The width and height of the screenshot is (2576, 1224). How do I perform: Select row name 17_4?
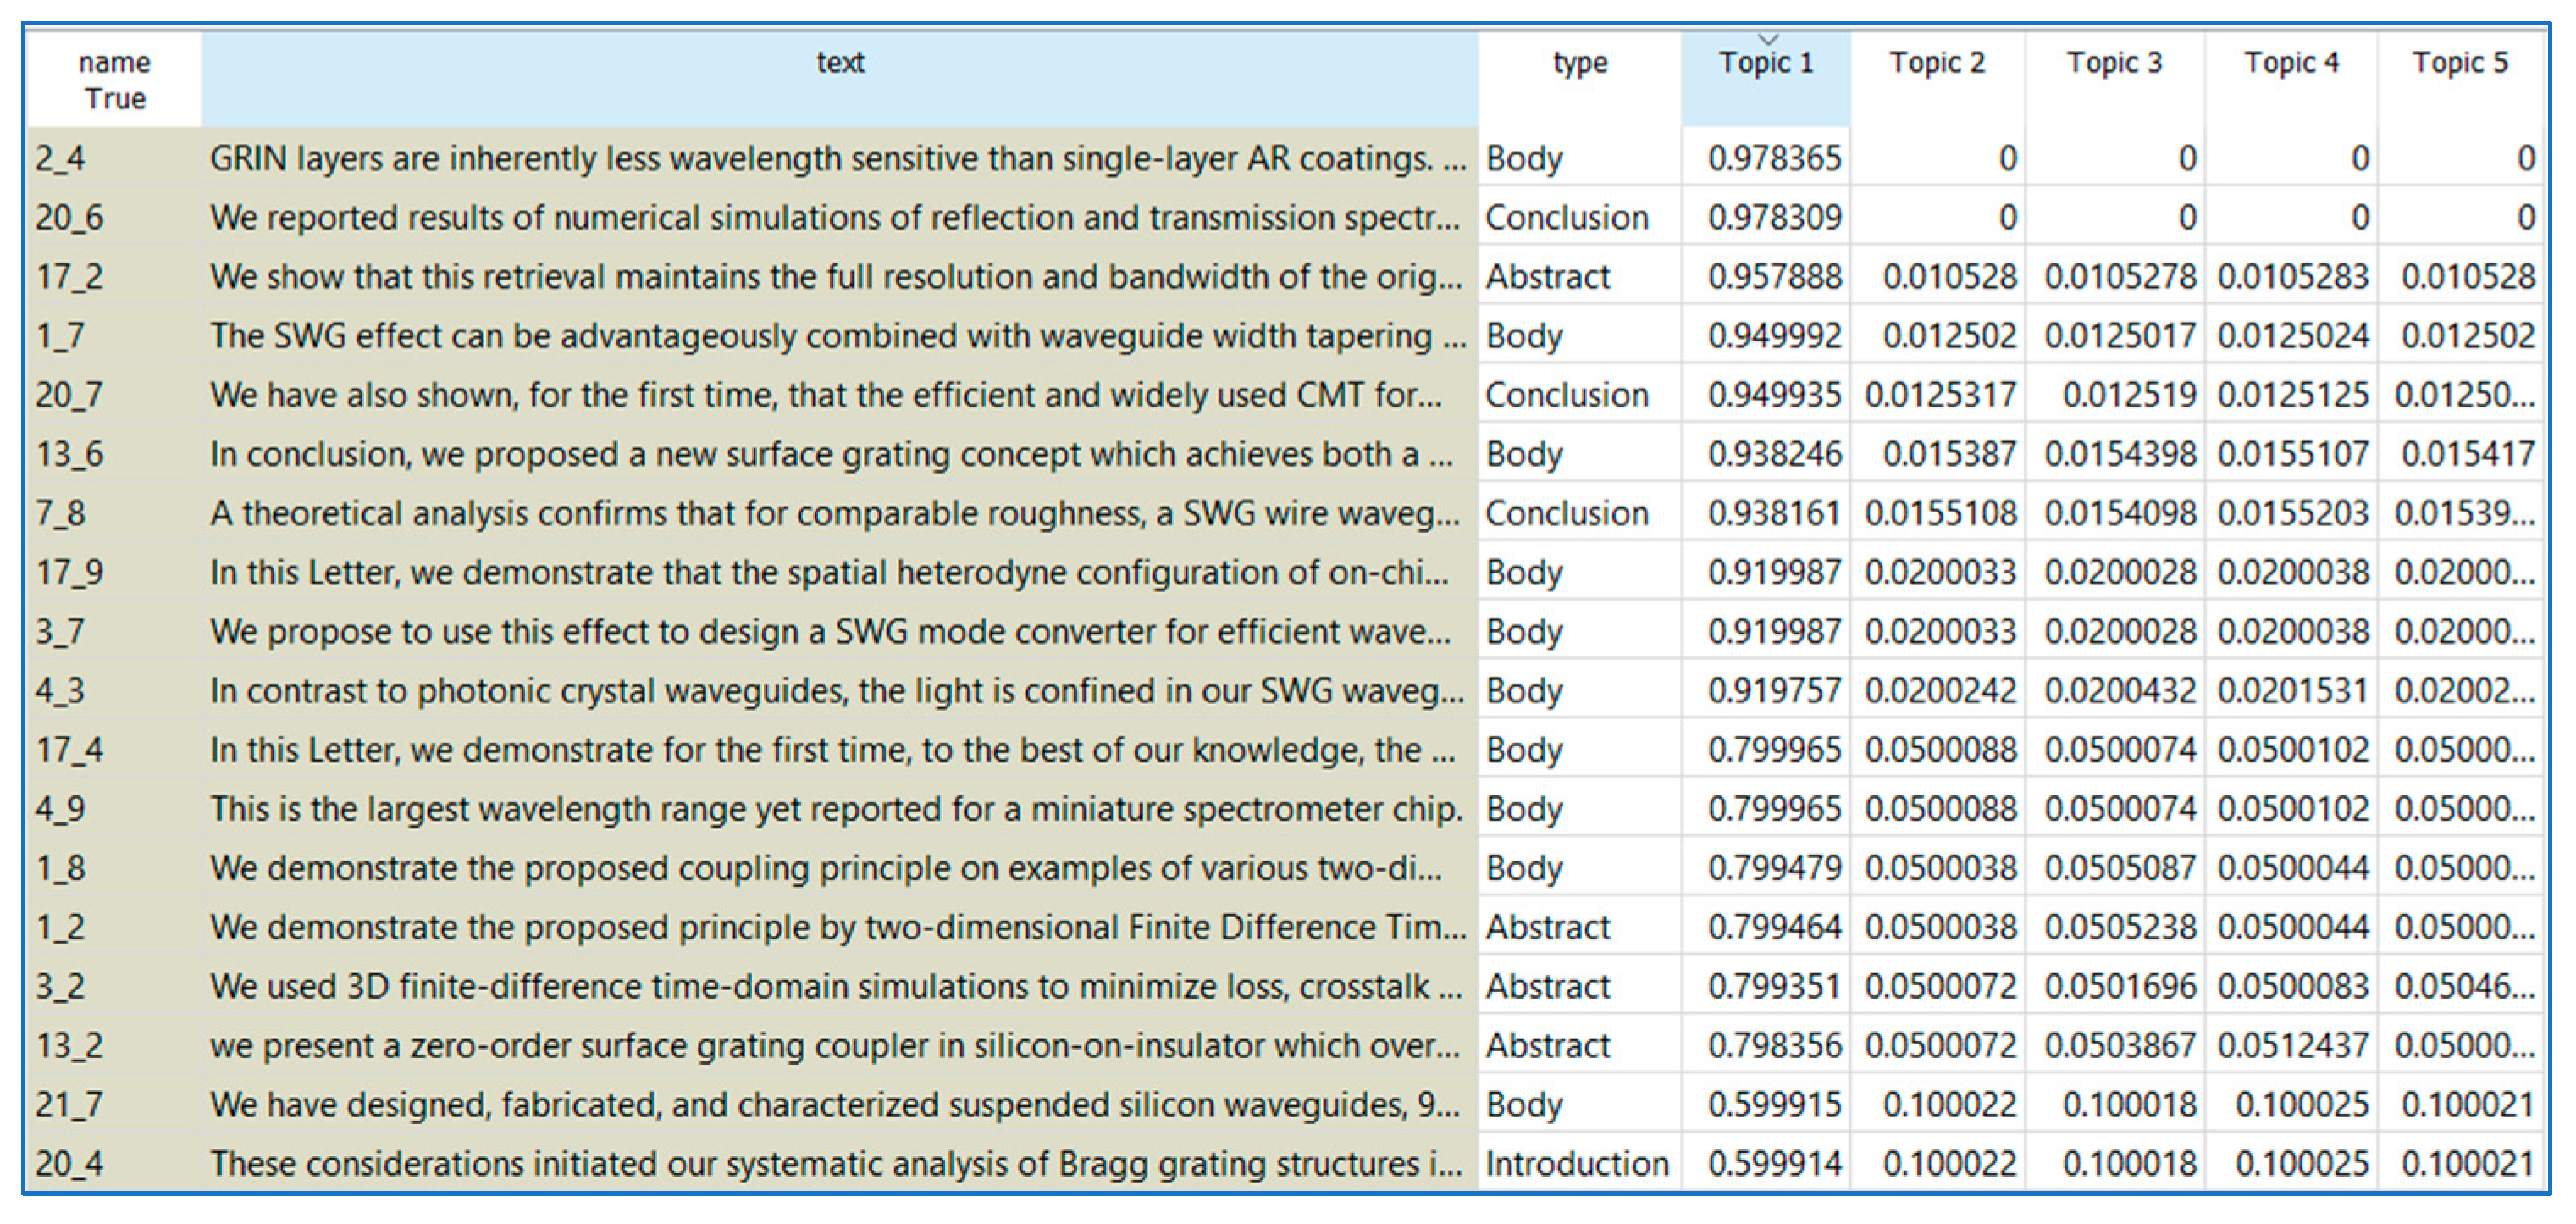(69, 749)
